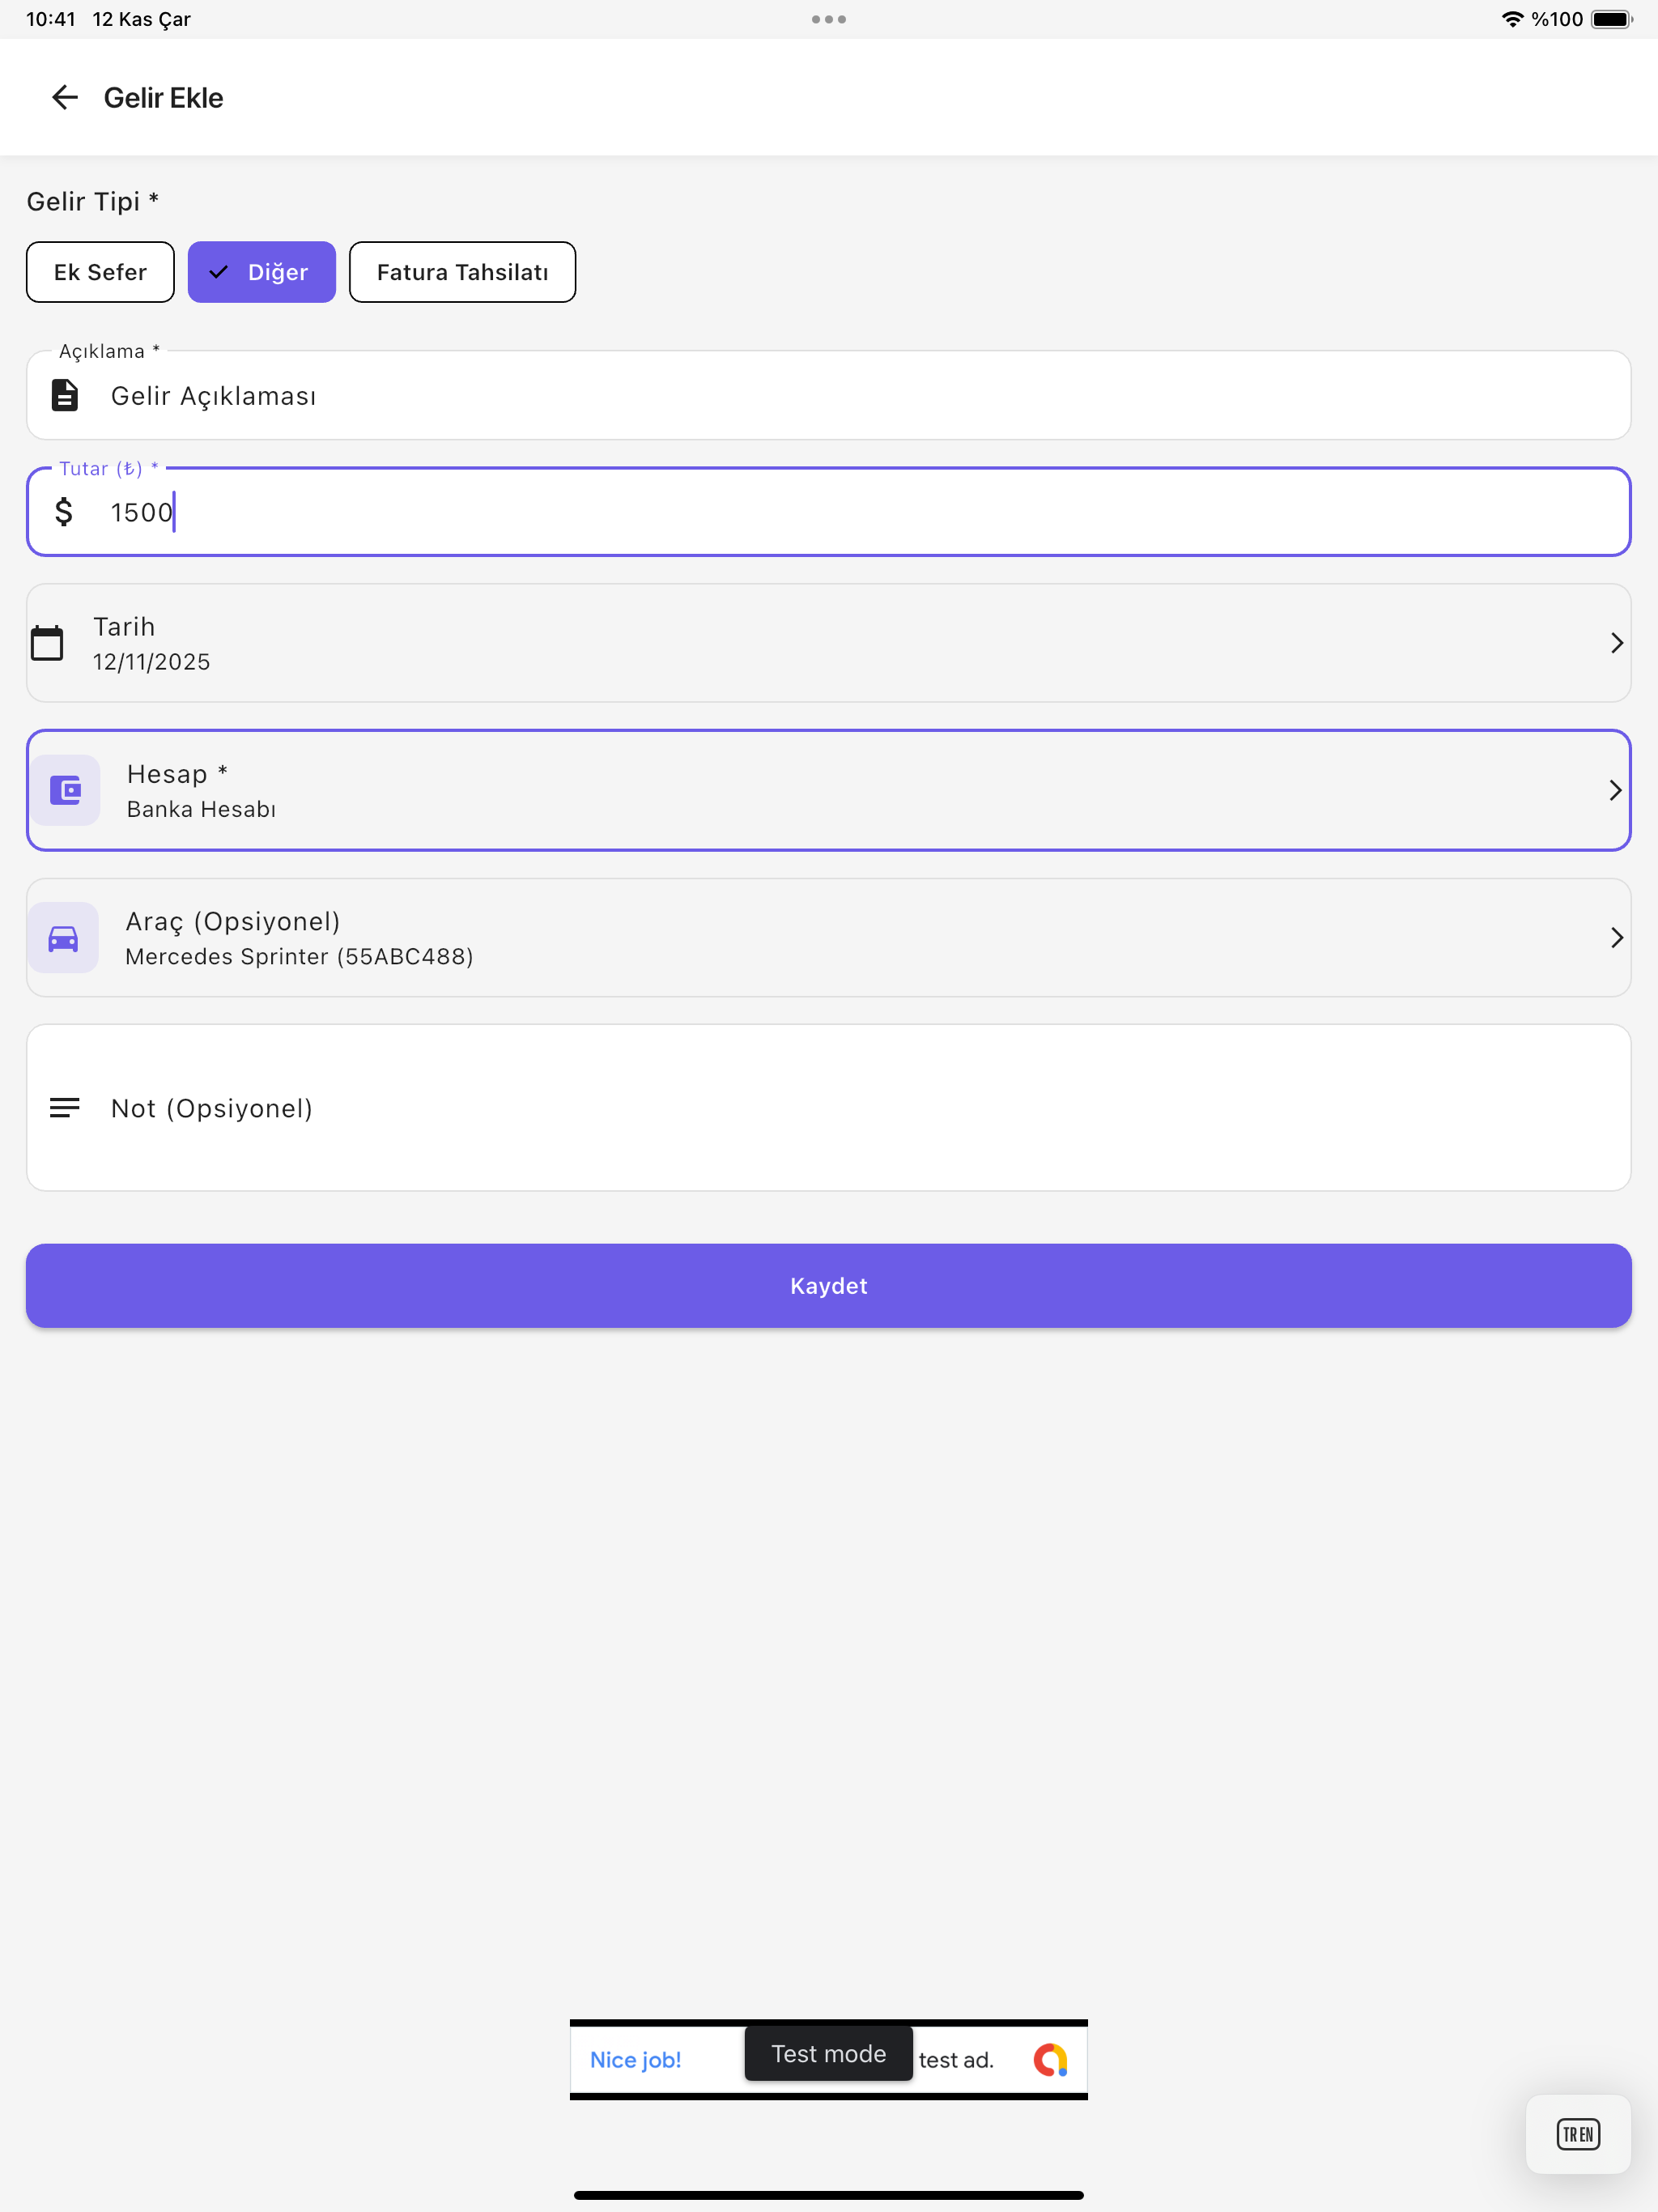
Task: Click the document icon in Açıklama field
Action: coord(65,395)
